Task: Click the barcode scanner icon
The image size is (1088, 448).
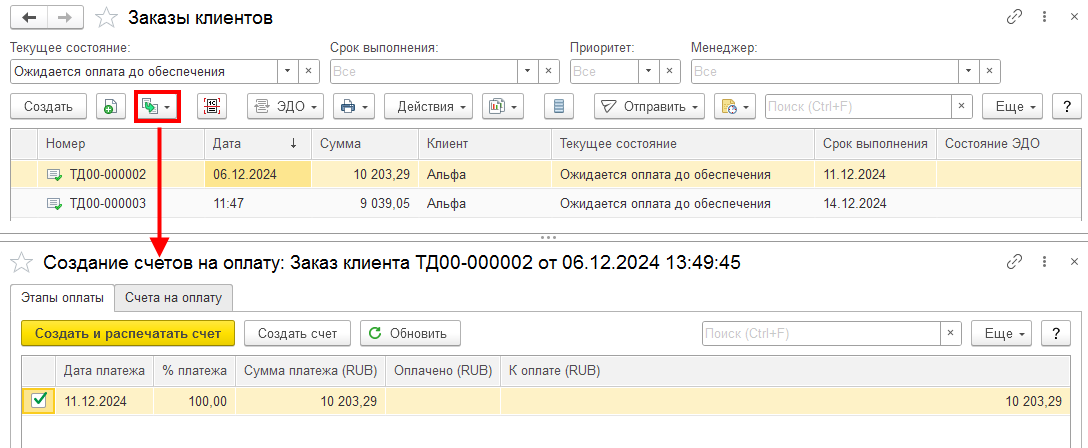Action: point(212,106)
